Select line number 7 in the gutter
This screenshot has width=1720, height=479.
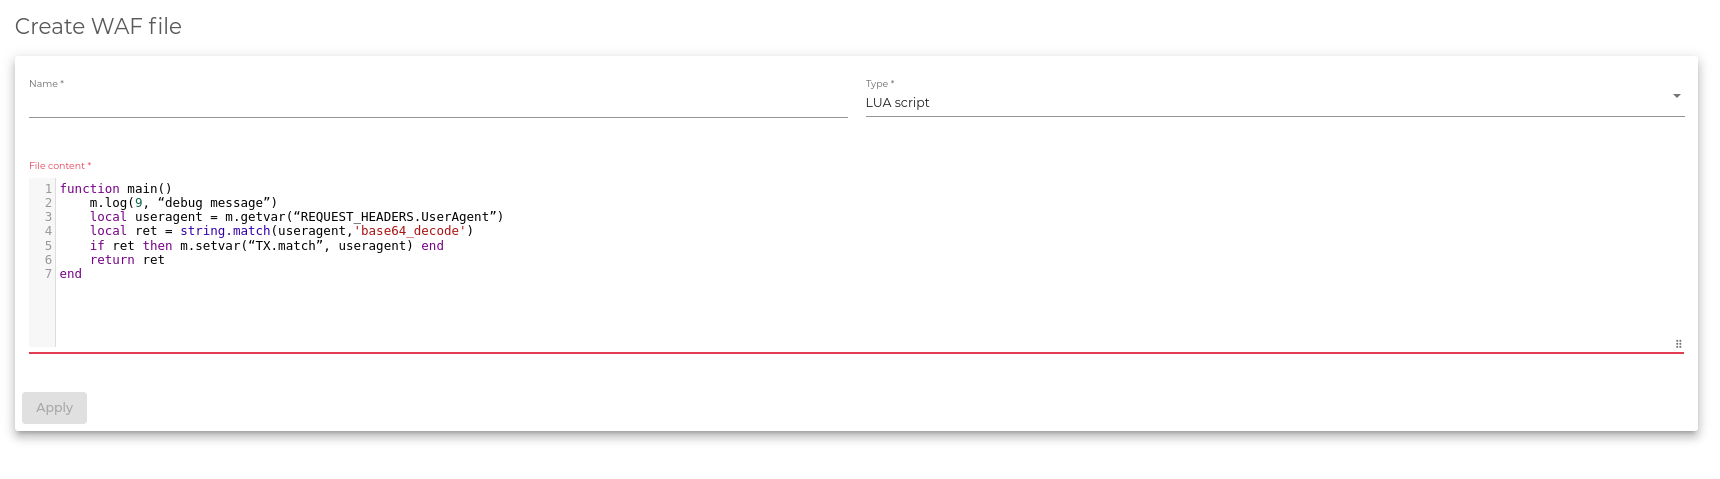(x=48, y=274)
